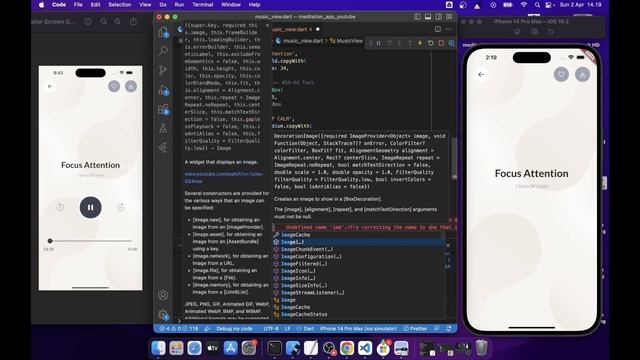This screenshot has width=640, height=360.
Task: Select the ImageCacheStatus suggestion
Action: click(358, 314)
